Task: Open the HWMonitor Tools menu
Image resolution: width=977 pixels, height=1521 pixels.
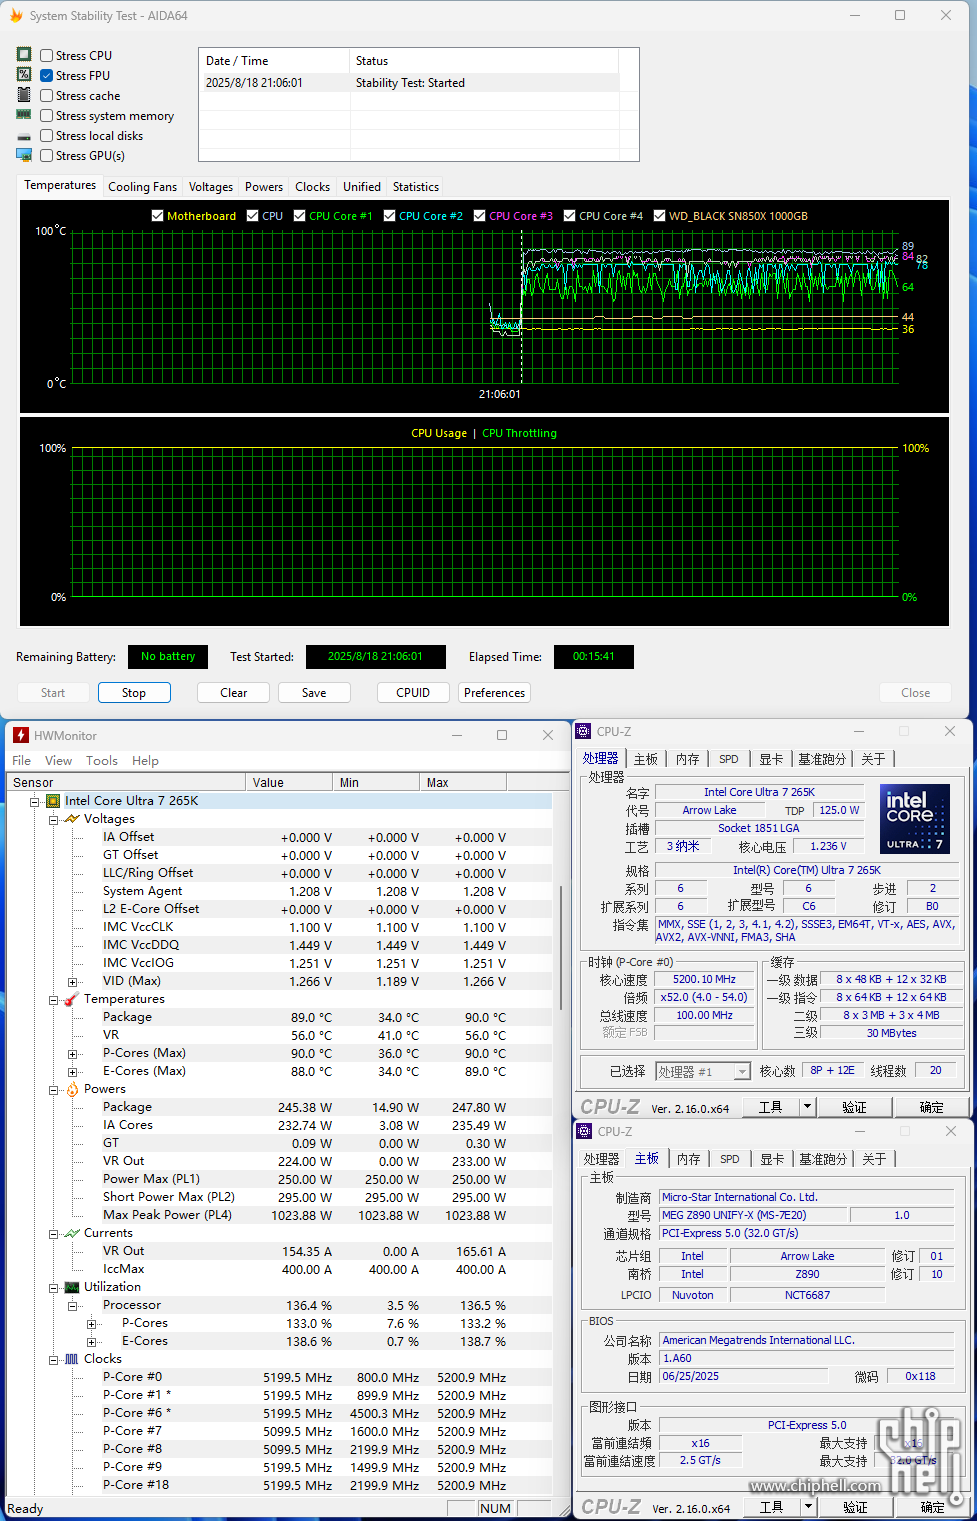Action: [102, 761]
